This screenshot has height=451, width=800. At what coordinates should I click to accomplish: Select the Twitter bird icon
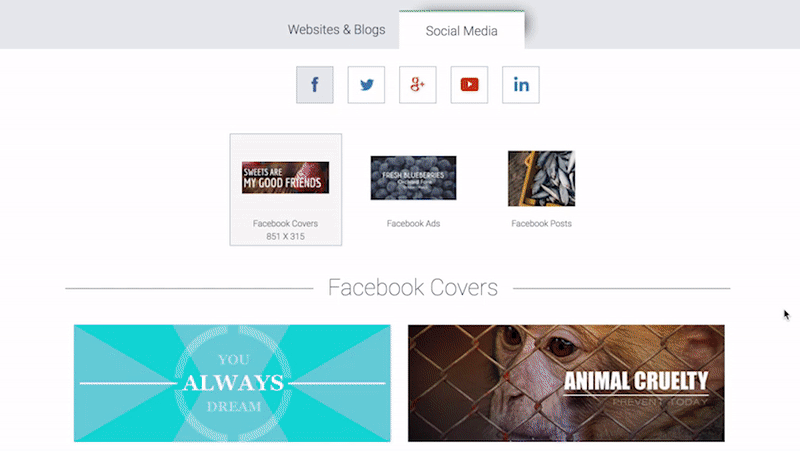pyautogui.click(x=366, y=85)
